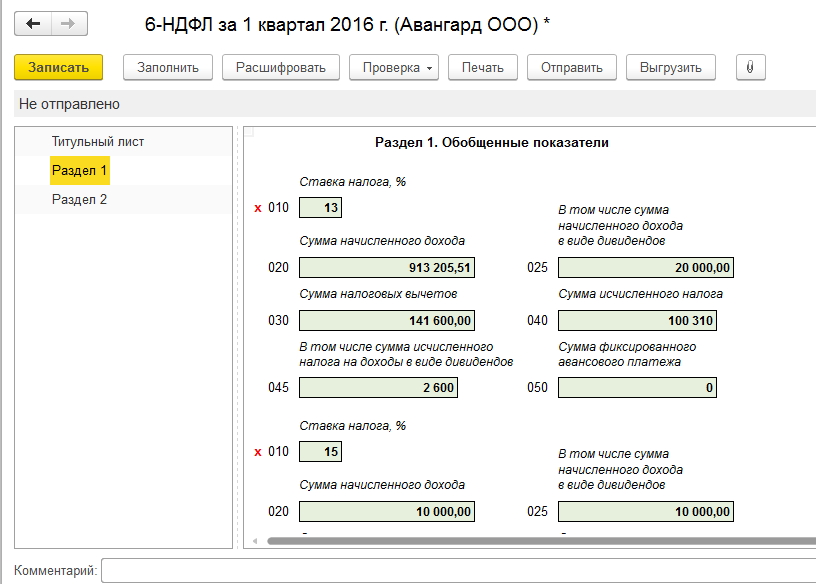The height and width of the screenshot is (584, 816).
Task: Open the paperclip attachments button
Action: click(750, 67)
